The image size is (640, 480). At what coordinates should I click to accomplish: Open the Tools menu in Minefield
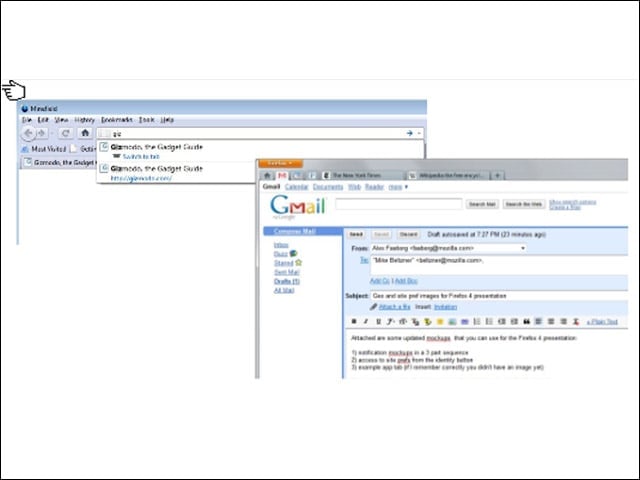coord(147,120)
